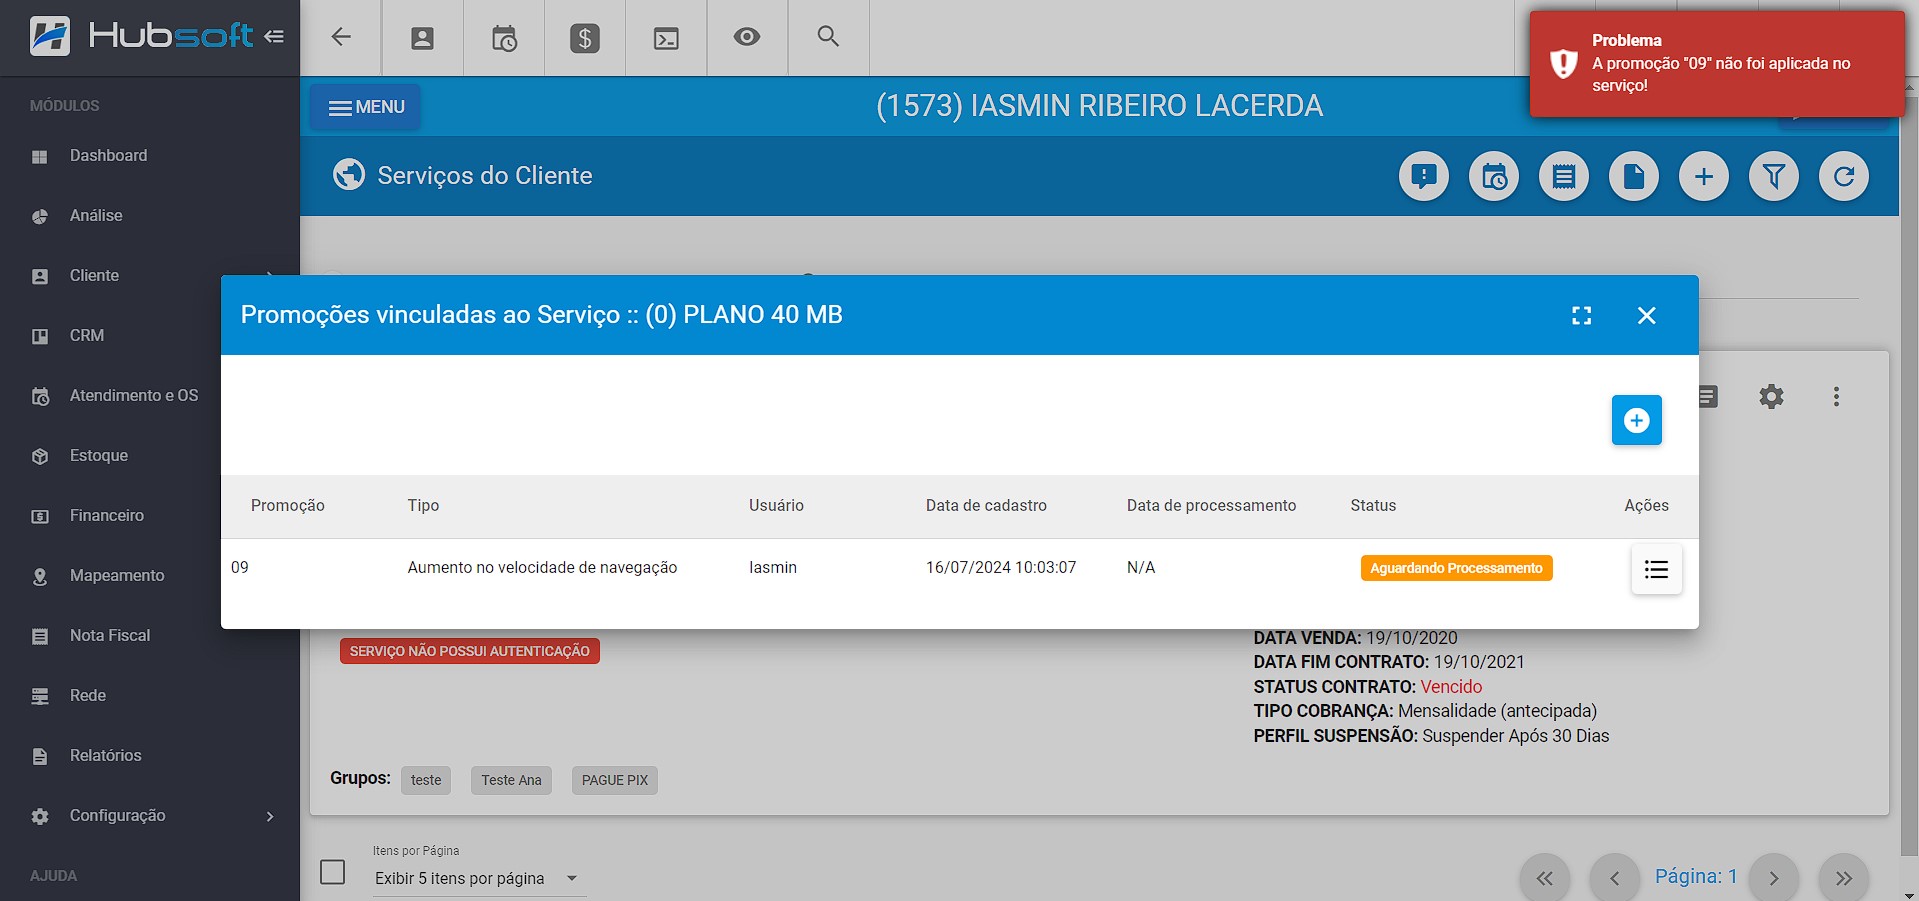Check the select-all checkbox at bottom

(333, 872)
